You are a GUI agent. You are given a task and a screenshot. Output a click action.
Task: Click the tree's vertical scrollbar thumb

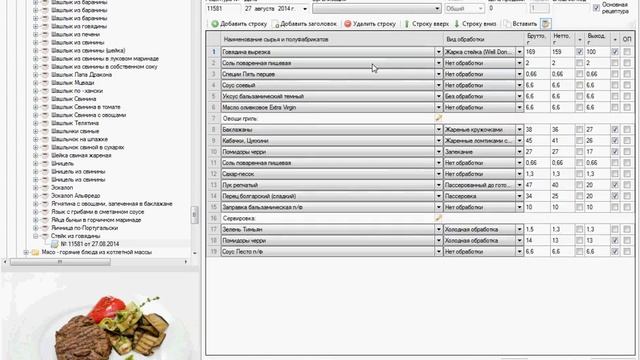pos(195,214)
